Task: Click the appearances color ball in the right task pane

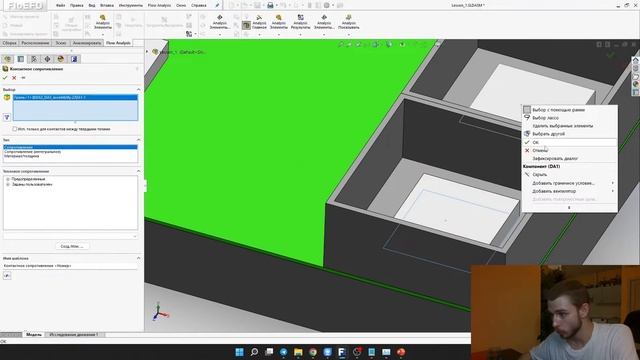Action: [636, 84]
